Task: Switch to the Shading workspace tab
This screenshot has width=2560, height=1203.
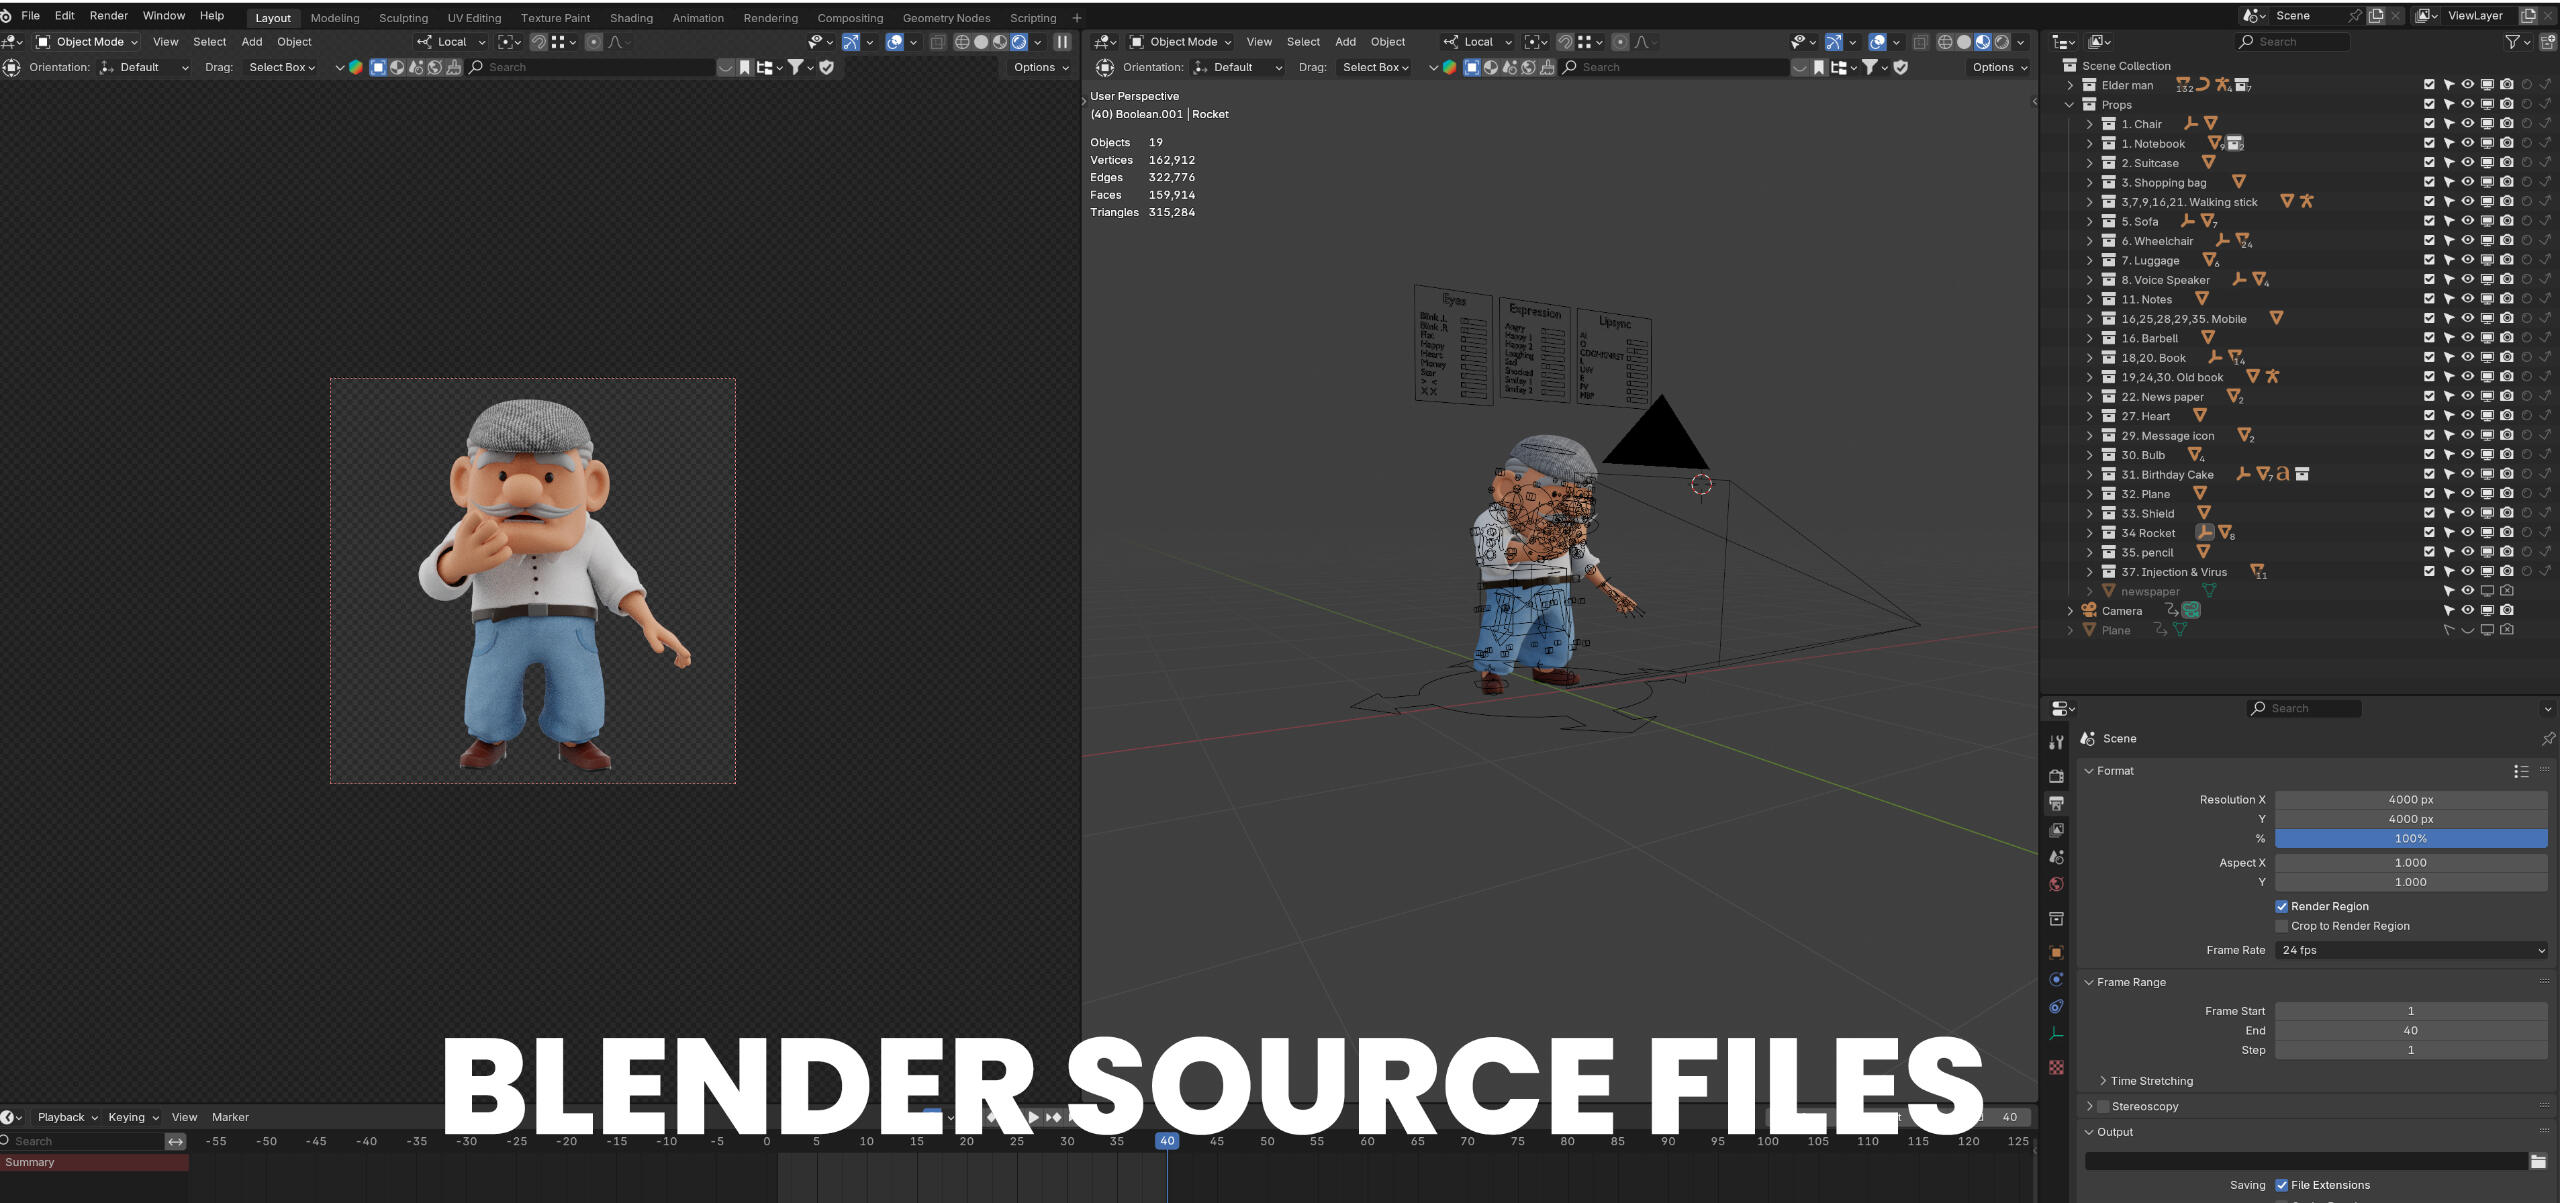Action: tap(630, 18)
